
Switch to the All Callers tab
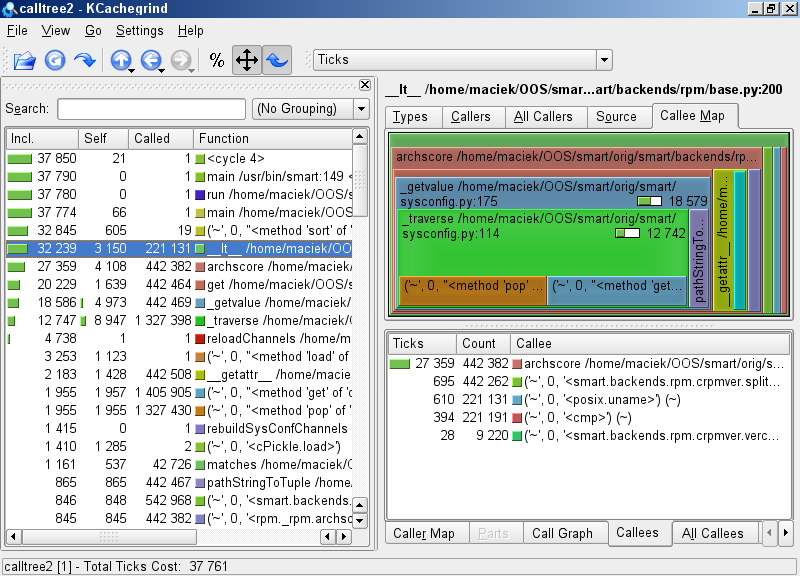tap(543, 117)
